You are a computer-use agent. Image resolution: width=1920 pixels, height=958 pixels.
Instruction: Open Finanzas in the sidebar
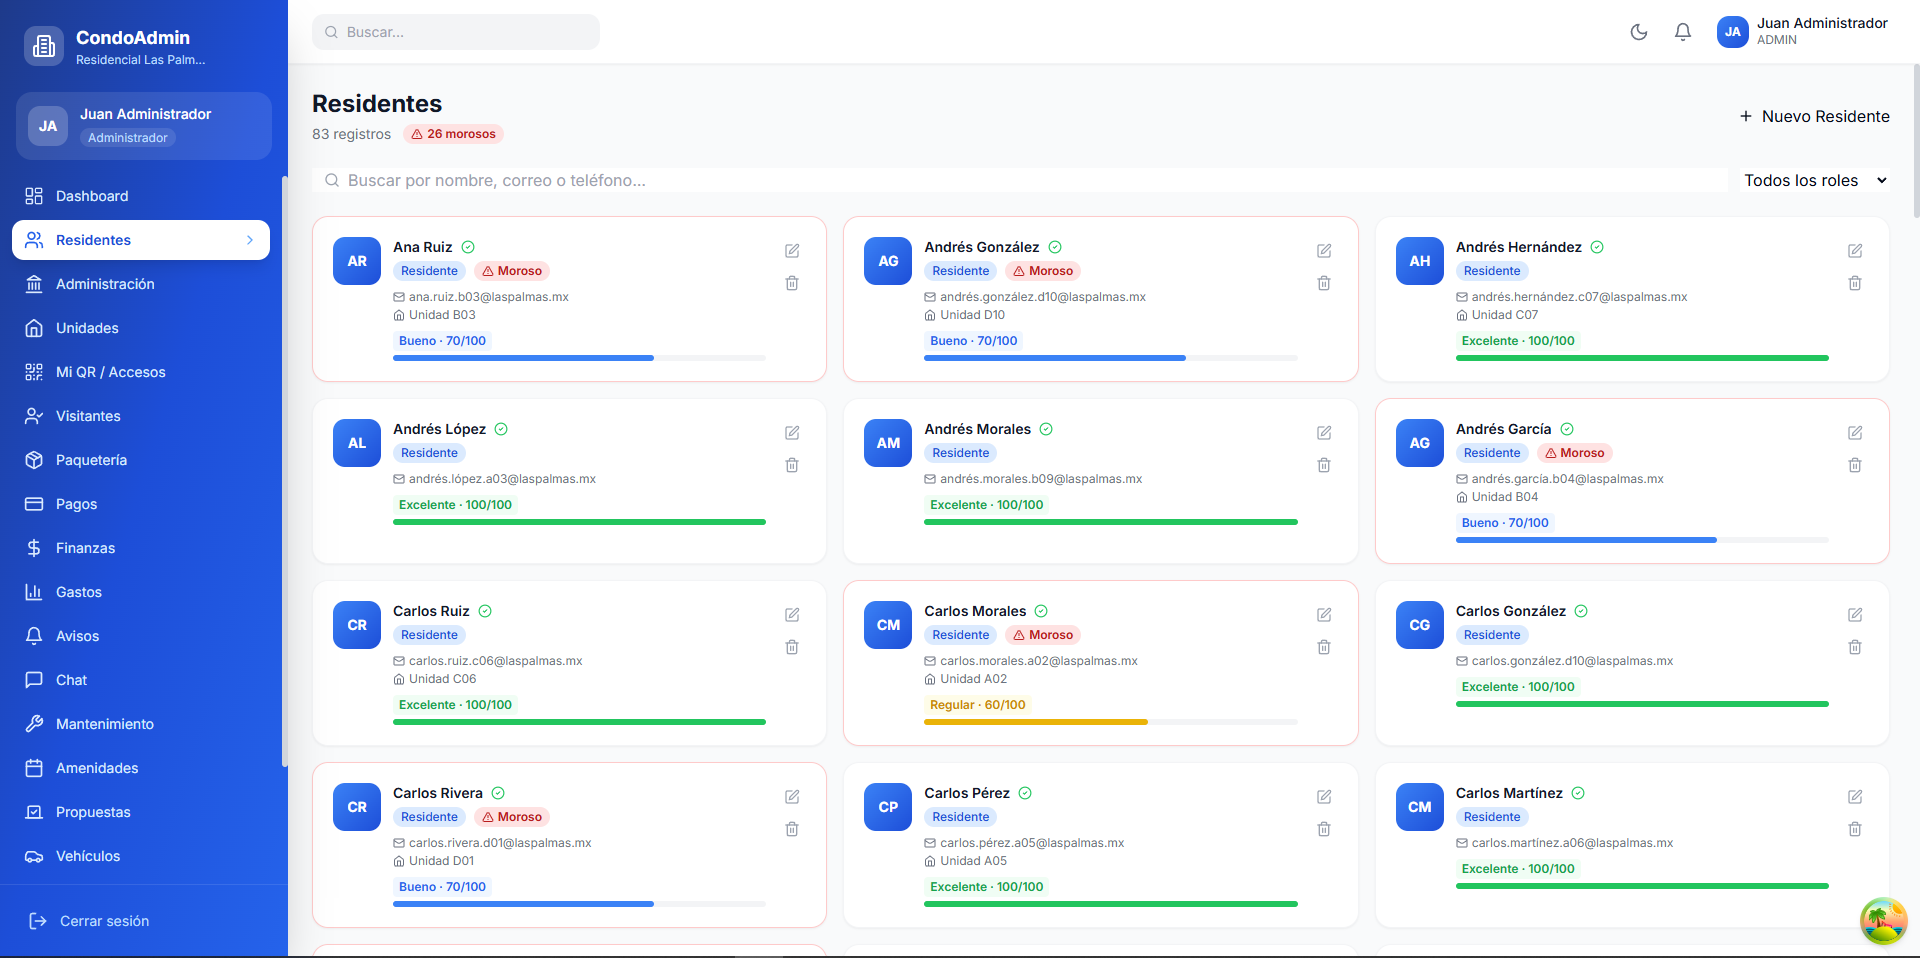coord(85,548)
